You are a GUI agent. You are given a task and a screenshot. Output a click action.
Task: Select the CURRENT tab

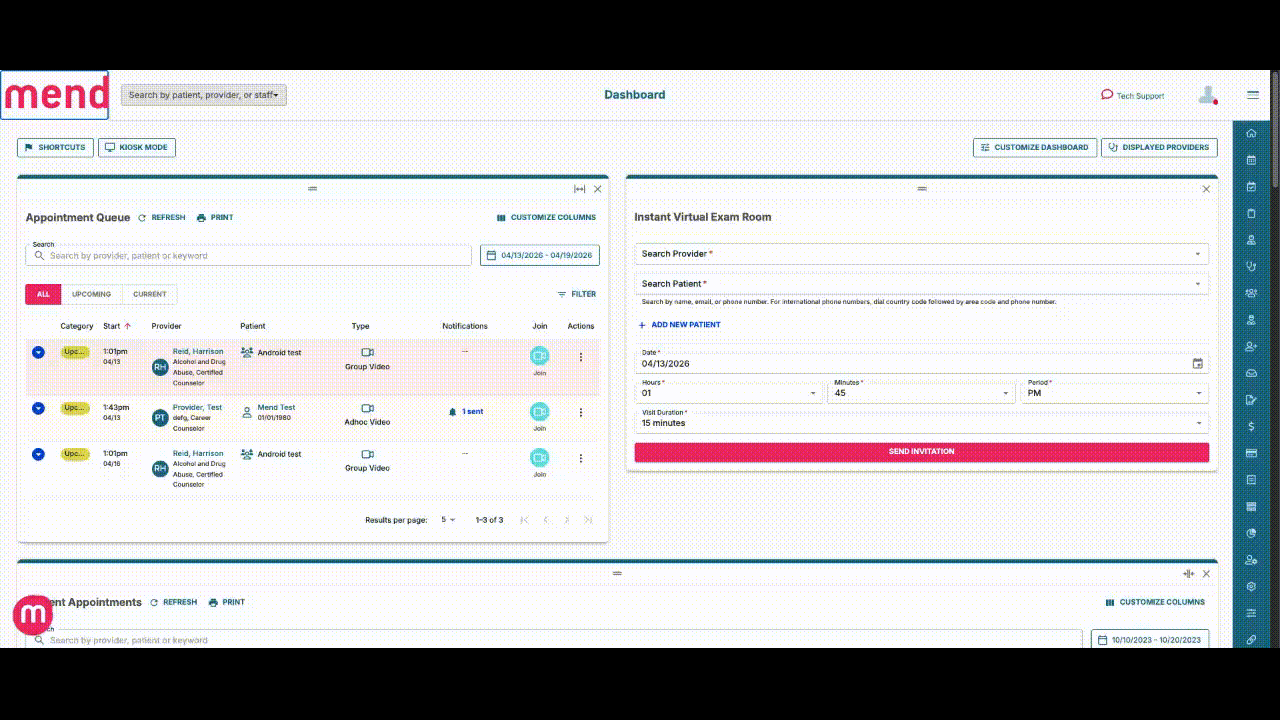150,294
